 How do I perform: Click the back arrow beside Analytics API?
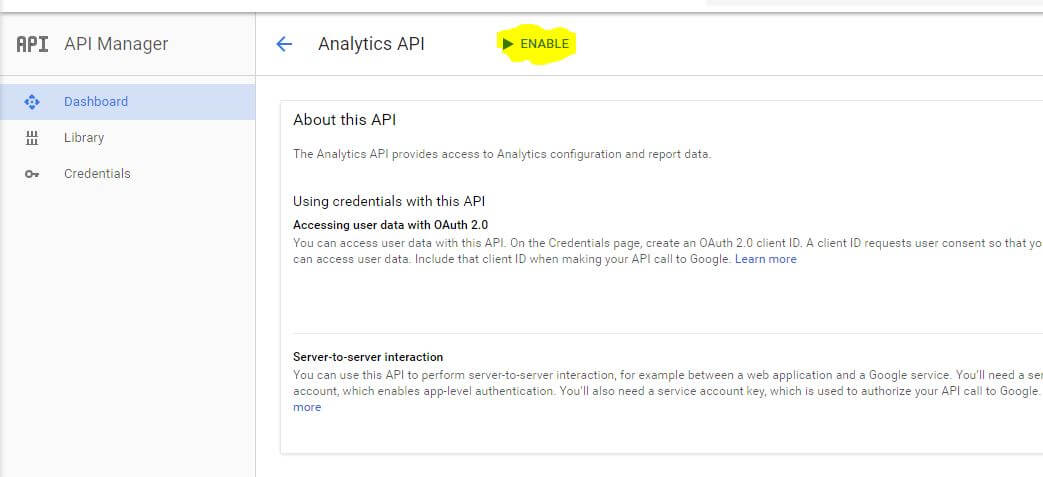point(284,44)
